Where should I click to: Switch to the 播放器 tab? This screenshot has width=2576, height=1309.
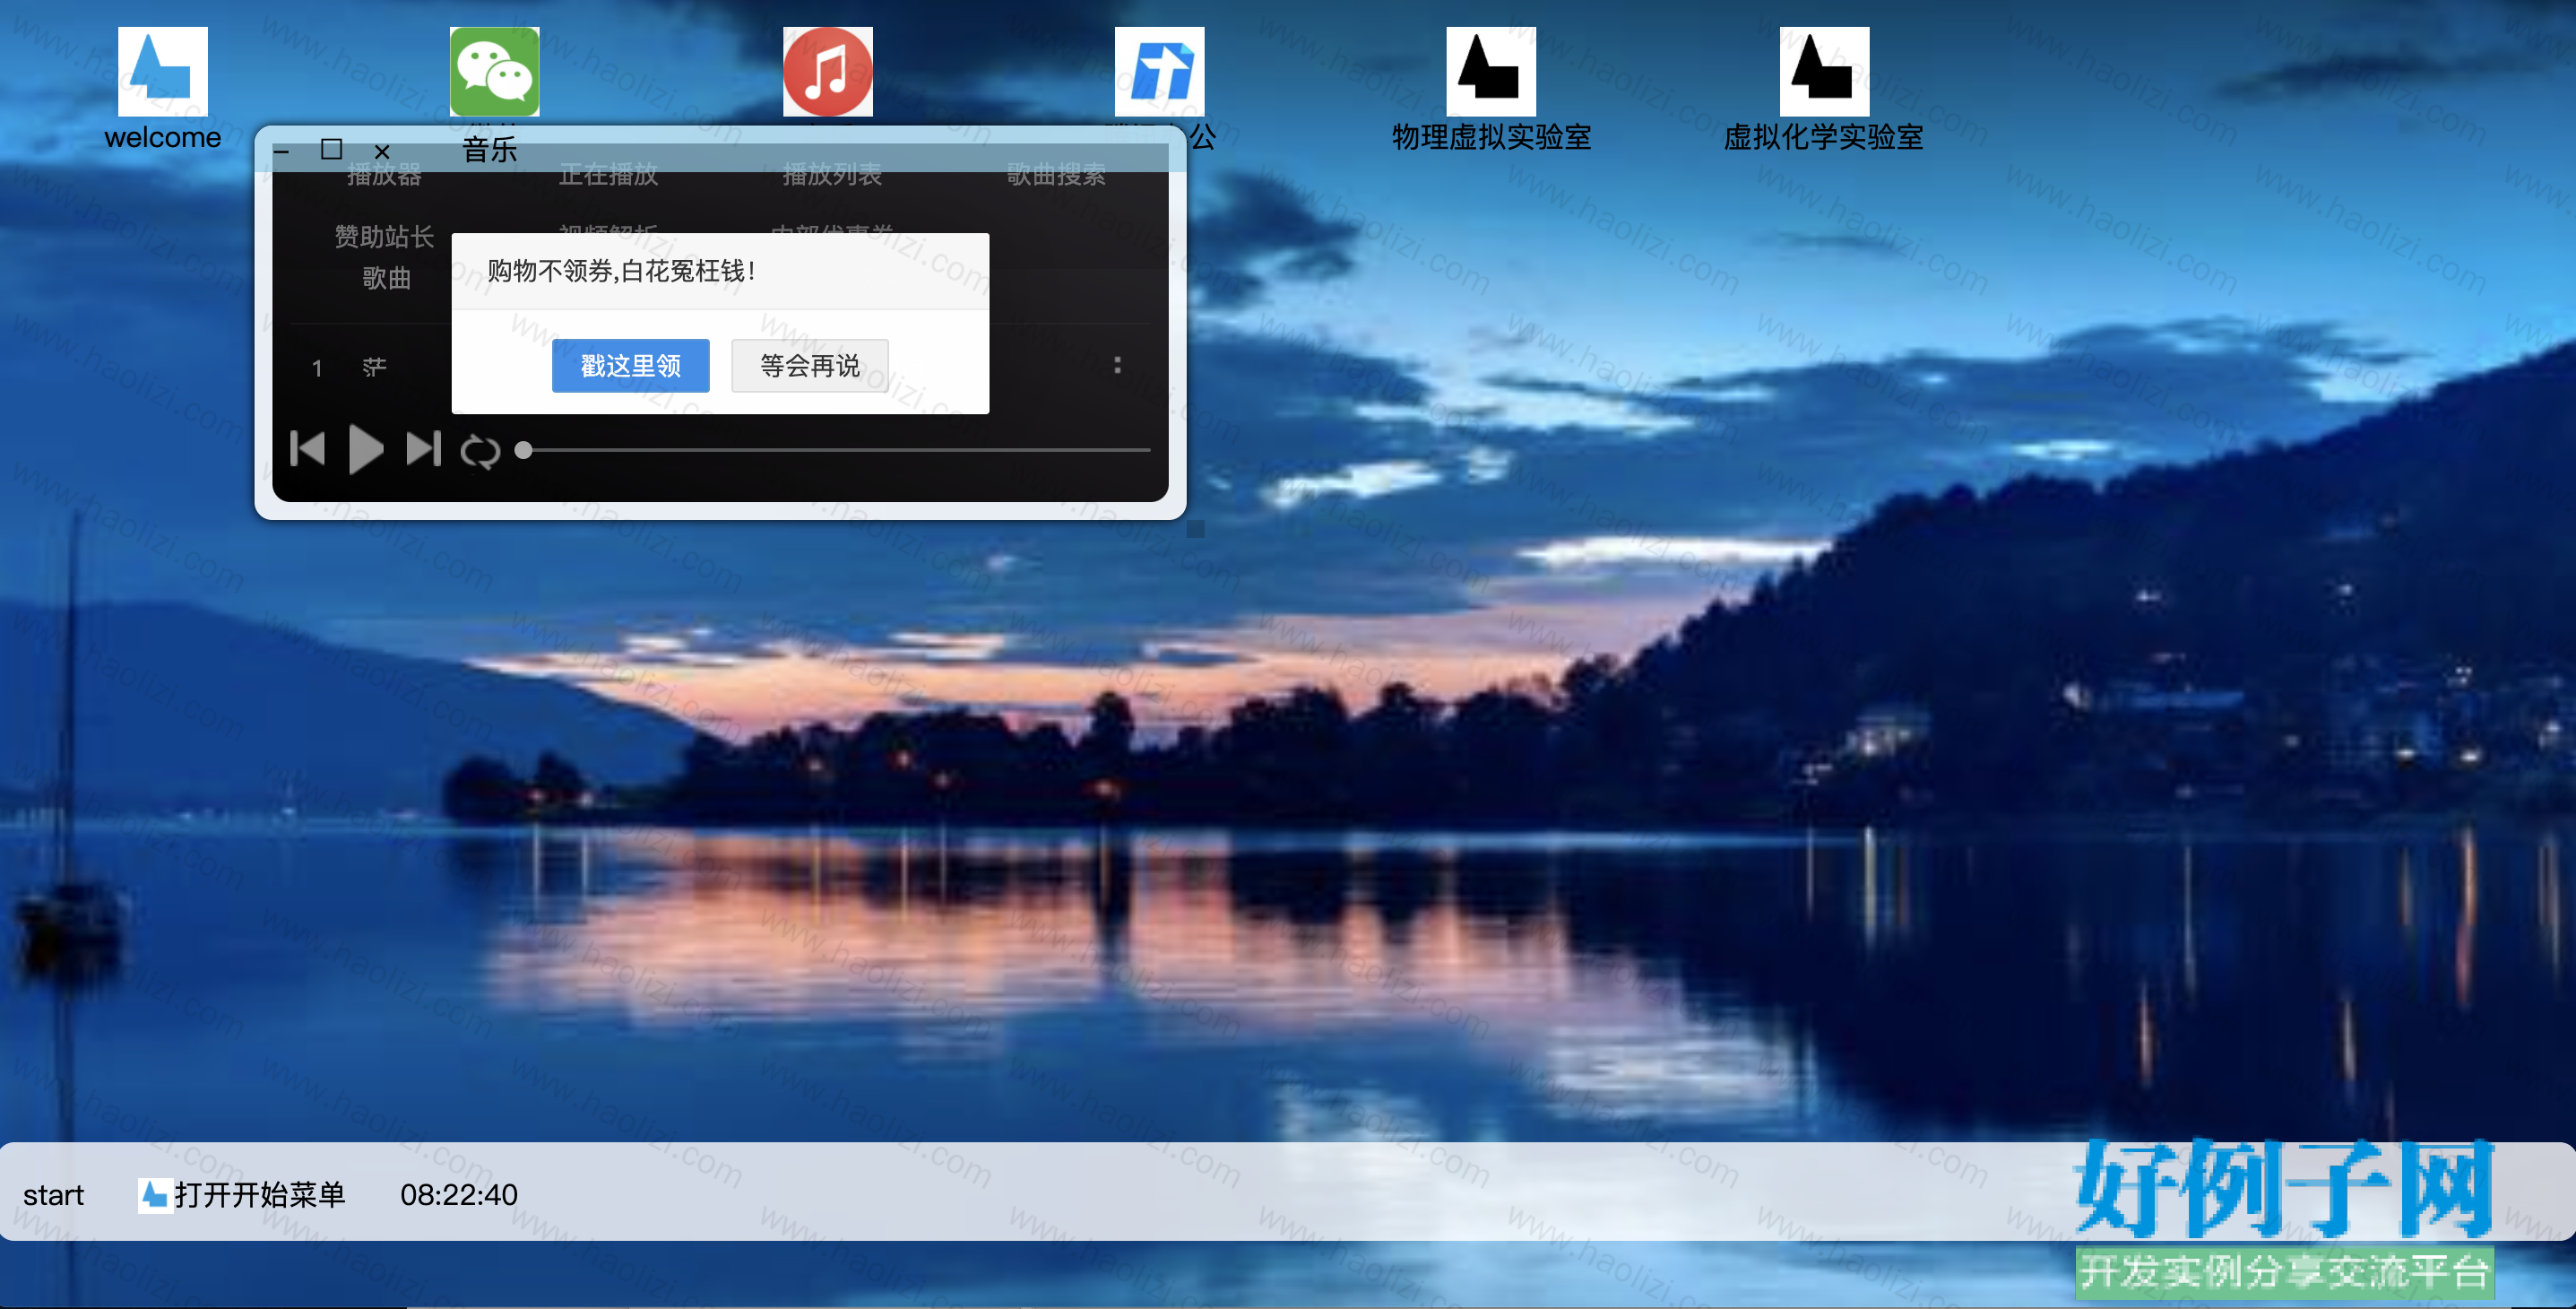point(384,175)
